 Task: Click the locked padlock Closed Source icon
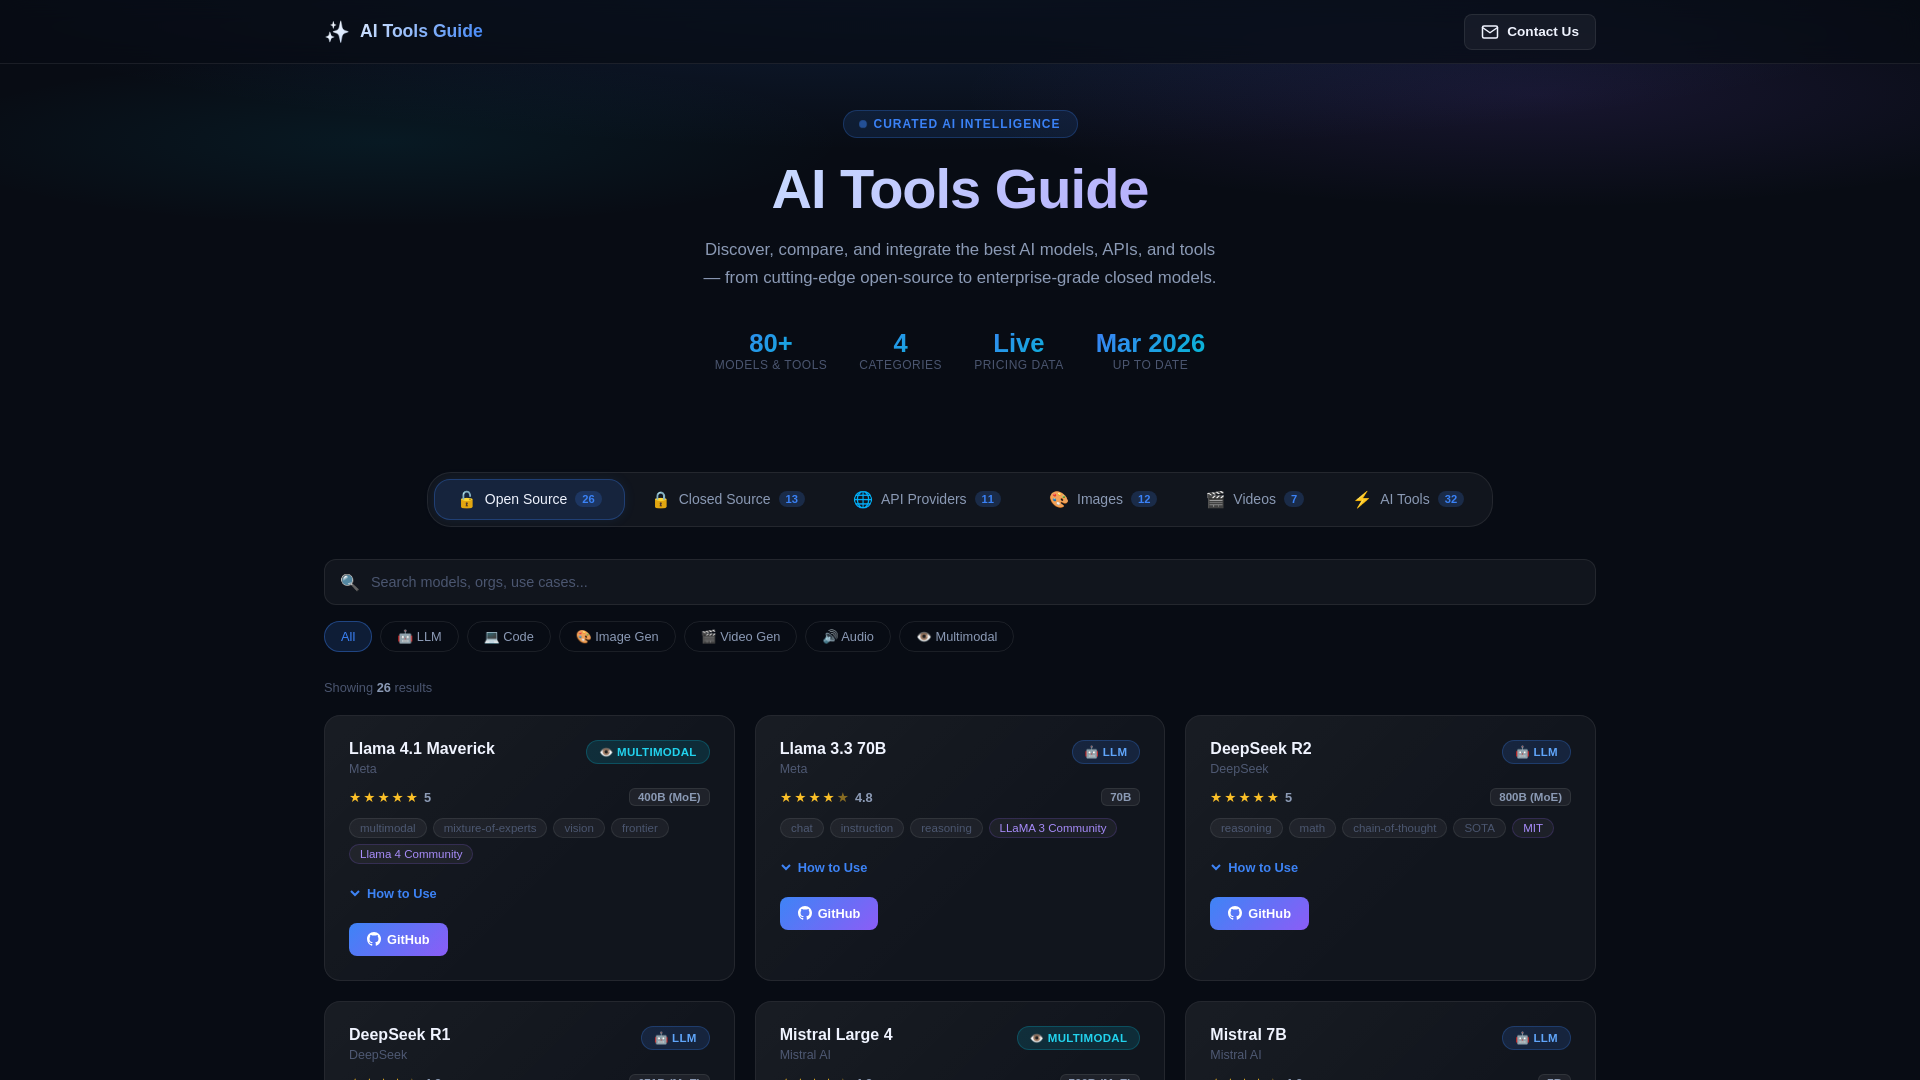pos(660,500)
